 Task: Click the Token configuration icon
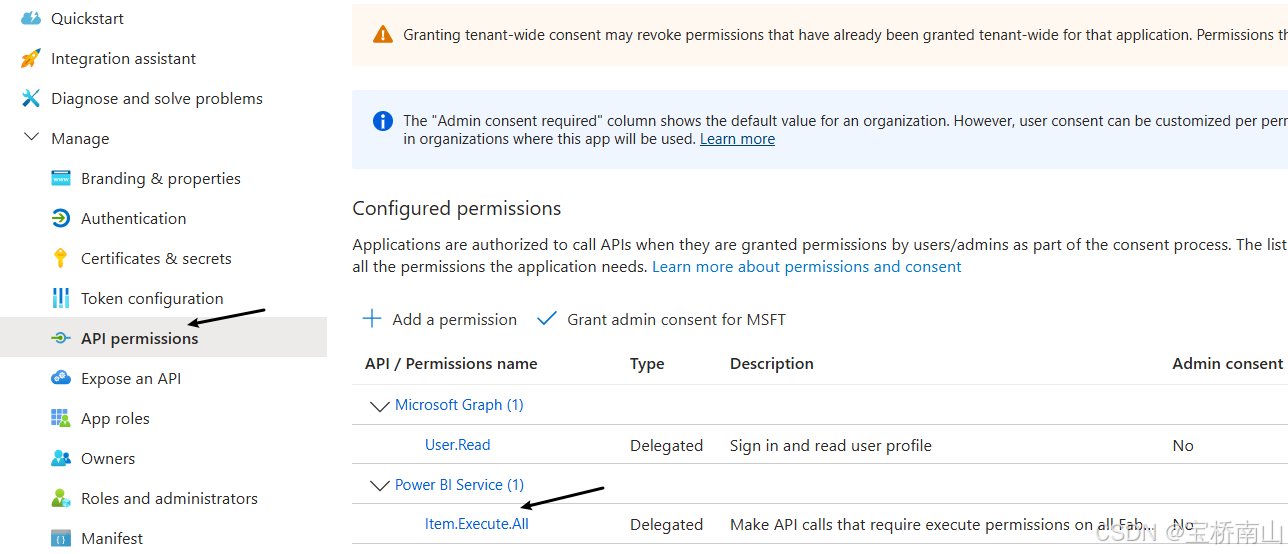click(61, 298)
